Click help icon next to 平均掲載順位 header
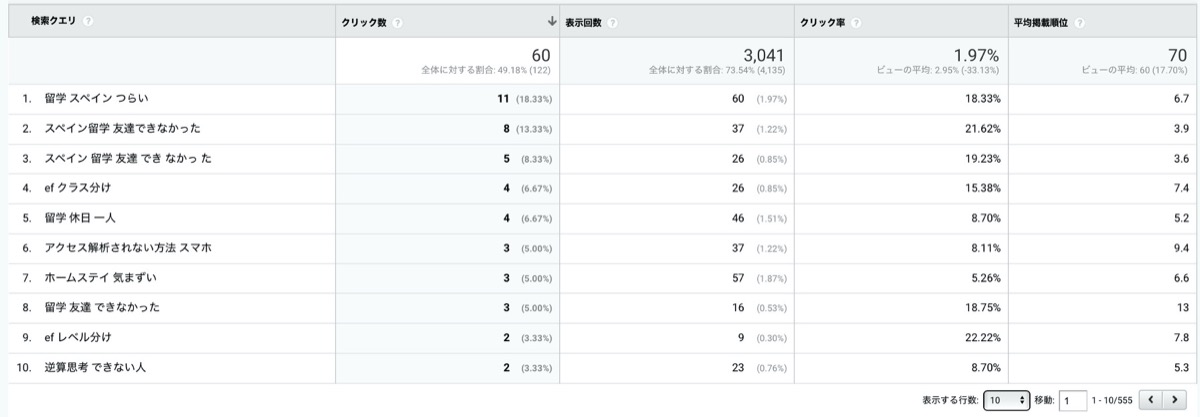1200x417 pixels. click(1081, 22)
